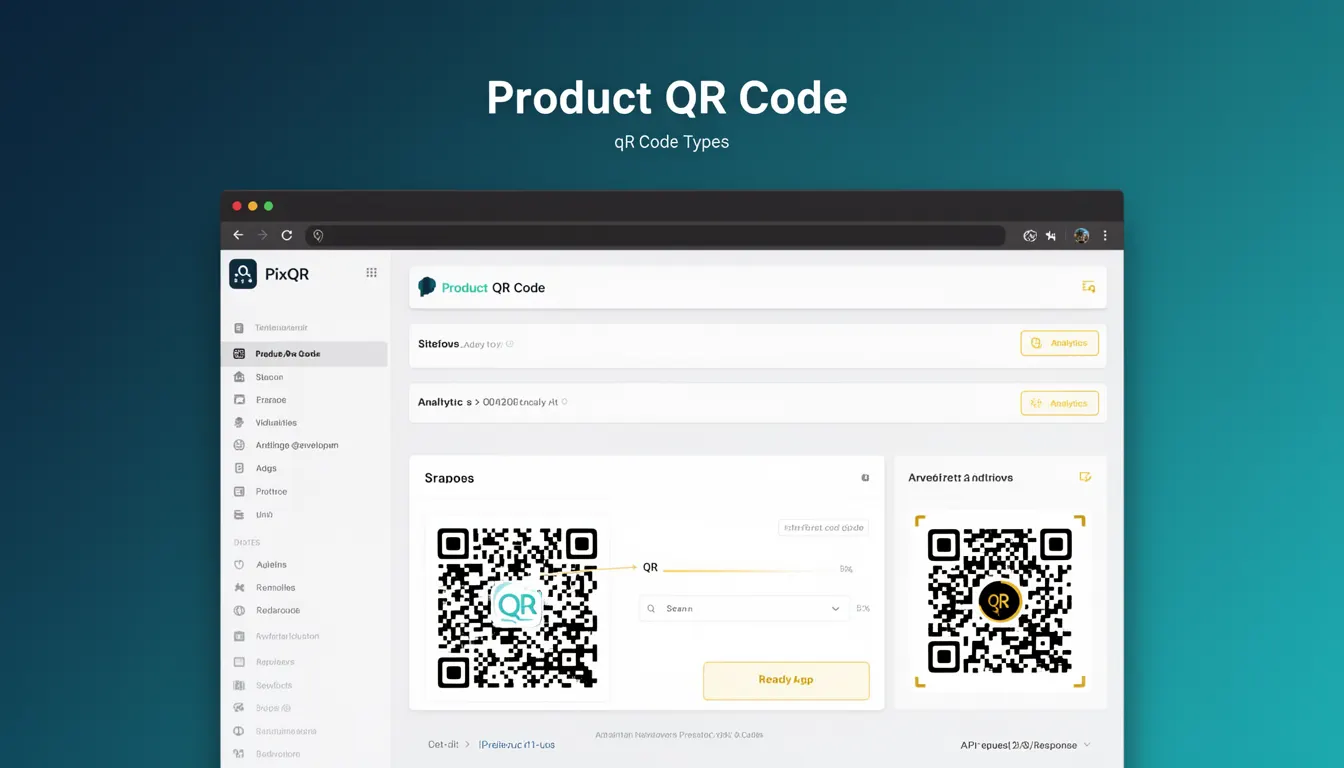Select Produte/Aw Code in the sidebar

click(304, 354)
